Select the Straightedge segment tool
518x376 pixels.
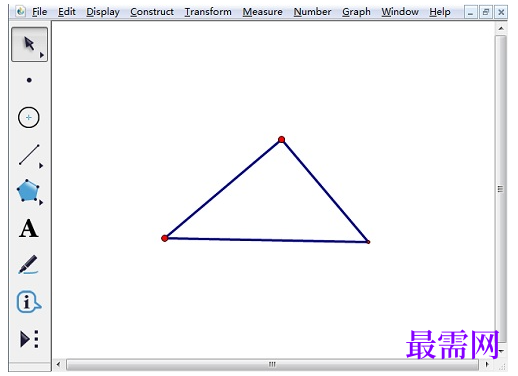(29, 155)
